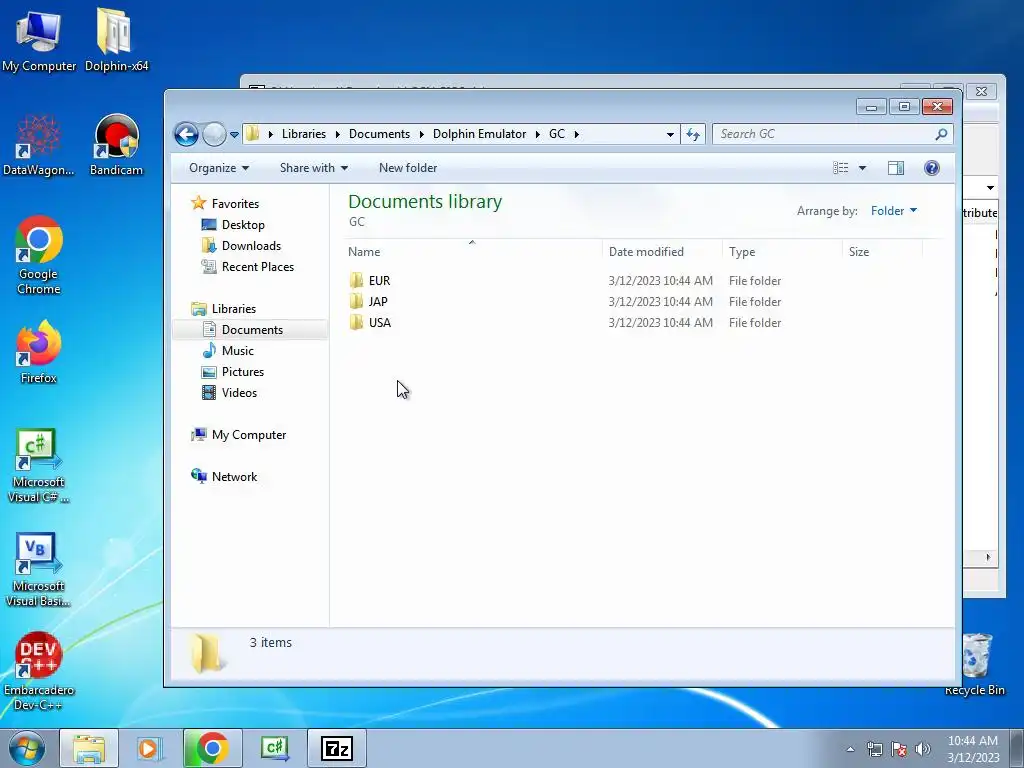Select the EUR folder
1024x768 pixels.
[x=379, y=281]
